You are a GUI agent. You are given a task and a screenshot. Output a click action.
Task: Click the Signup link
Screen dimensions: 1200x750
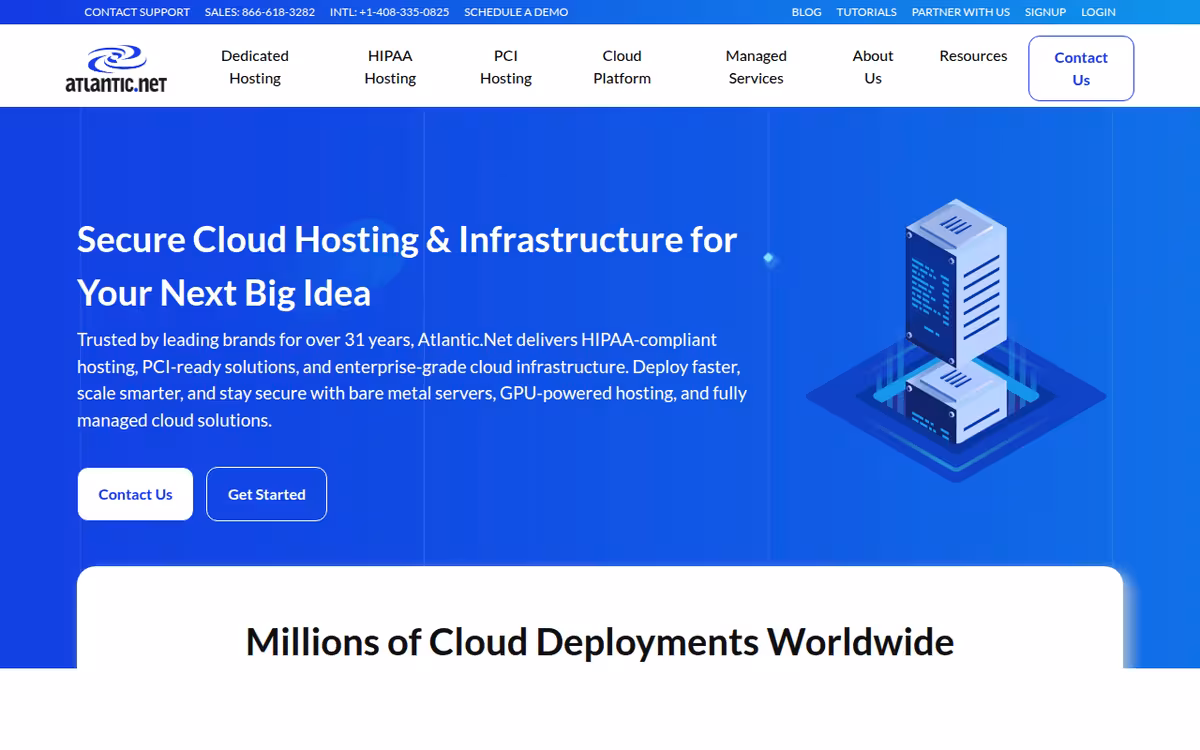[x=1045, y=12]
